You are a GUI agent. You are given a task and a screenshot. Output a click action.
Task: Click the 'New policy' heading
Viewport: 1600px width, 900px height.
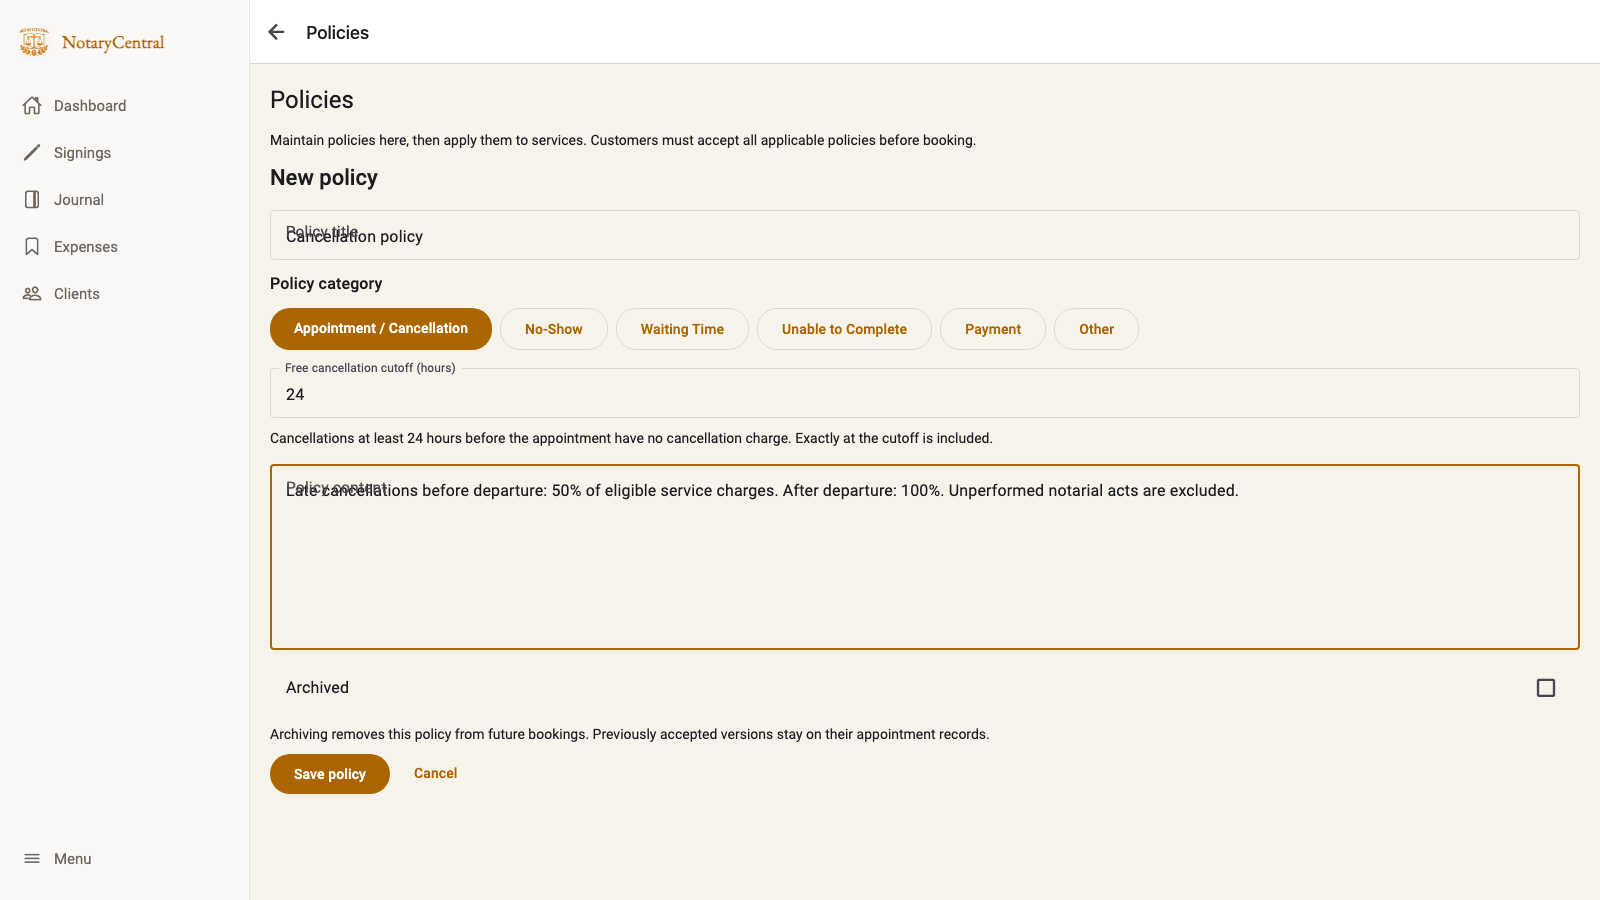tap(324, 178)
